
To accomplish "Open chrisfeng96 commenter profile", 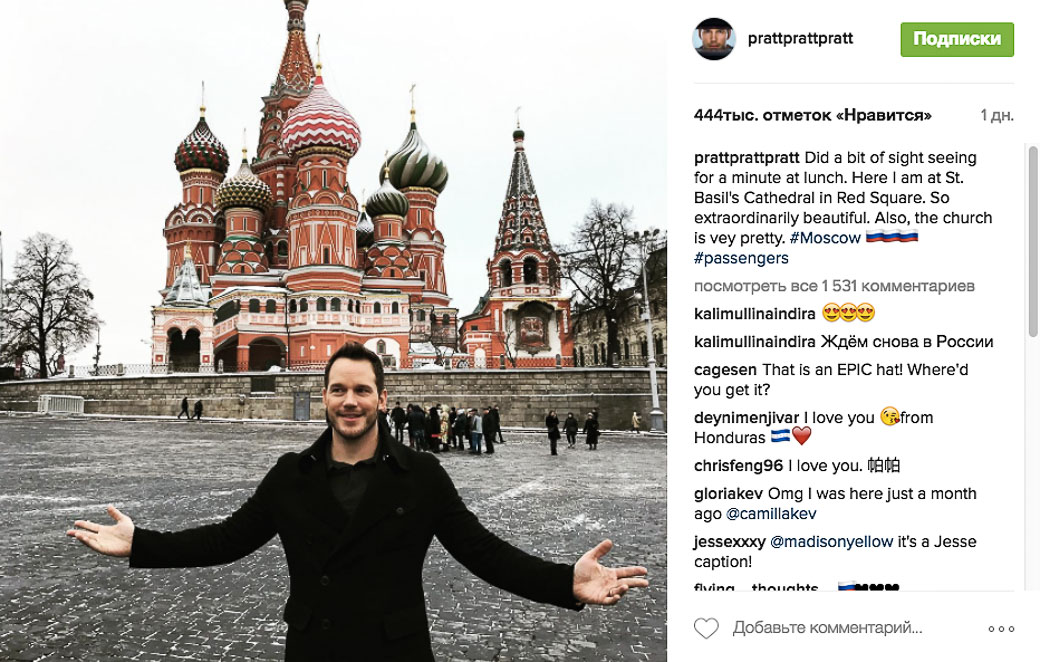I will click(x=738, y=466).
